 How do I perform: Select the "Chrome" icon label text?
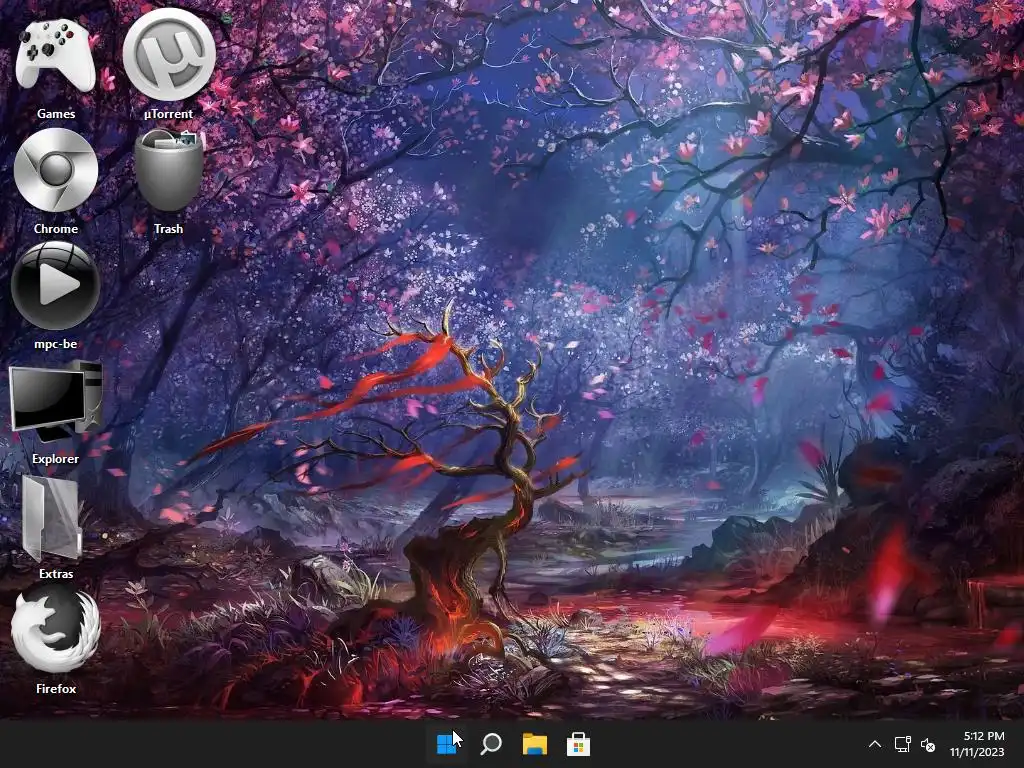[56, 229]
